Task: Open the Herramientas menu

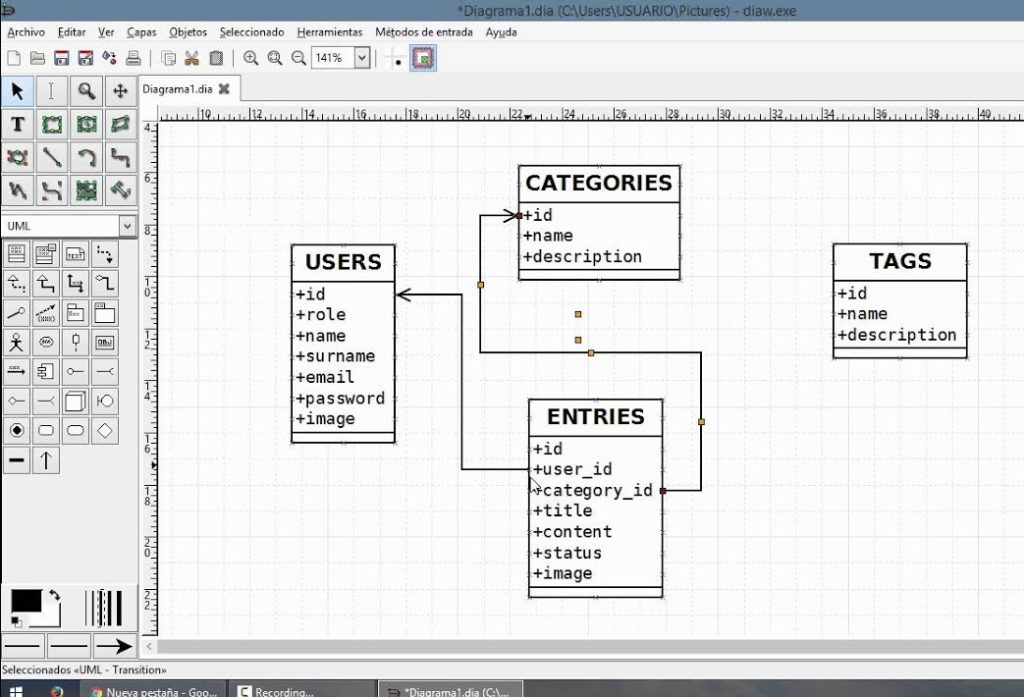Action: pyautogui.click(x=330, y=32)
